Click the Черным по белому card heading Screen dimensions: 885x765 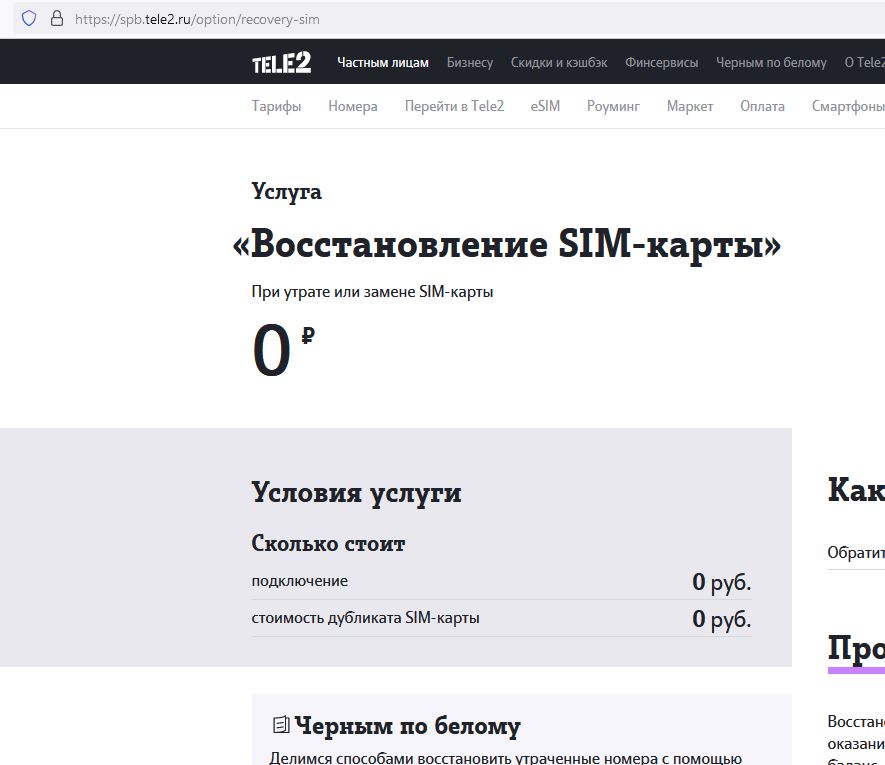[408, 725]
